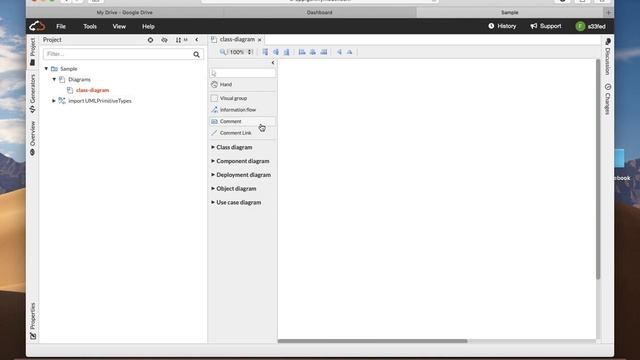Select class-diagram in the project tree
The height and width of the screenshot is (360, 640).
click(92, 90)
